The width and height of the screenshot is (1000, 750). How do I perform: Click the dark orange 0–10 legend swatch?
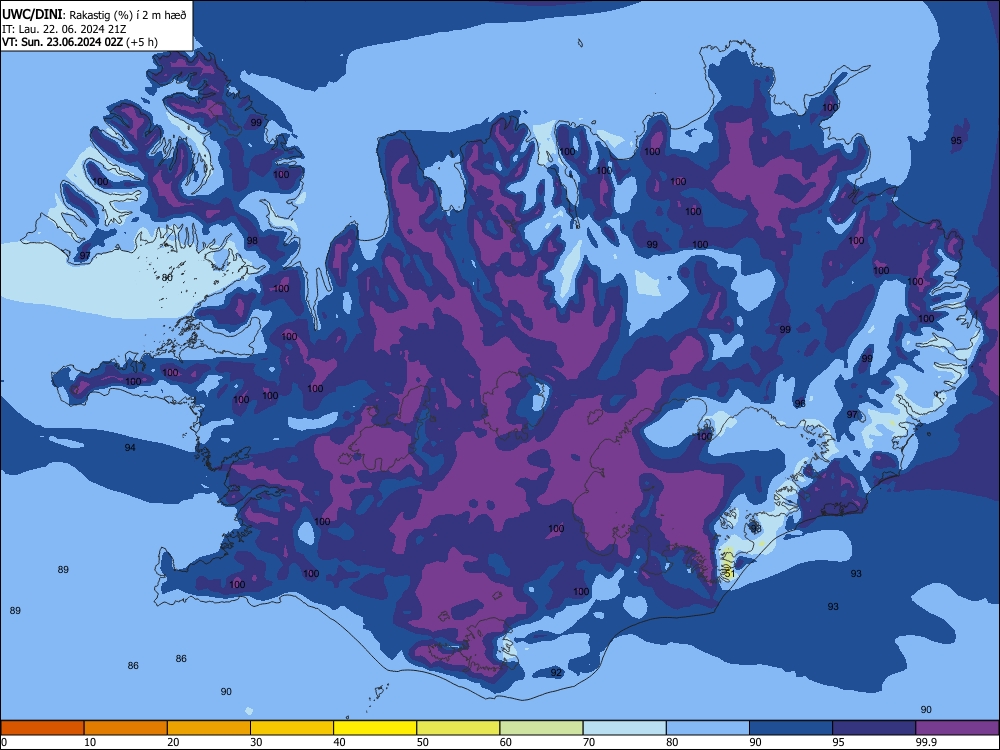tap(42, 728)
